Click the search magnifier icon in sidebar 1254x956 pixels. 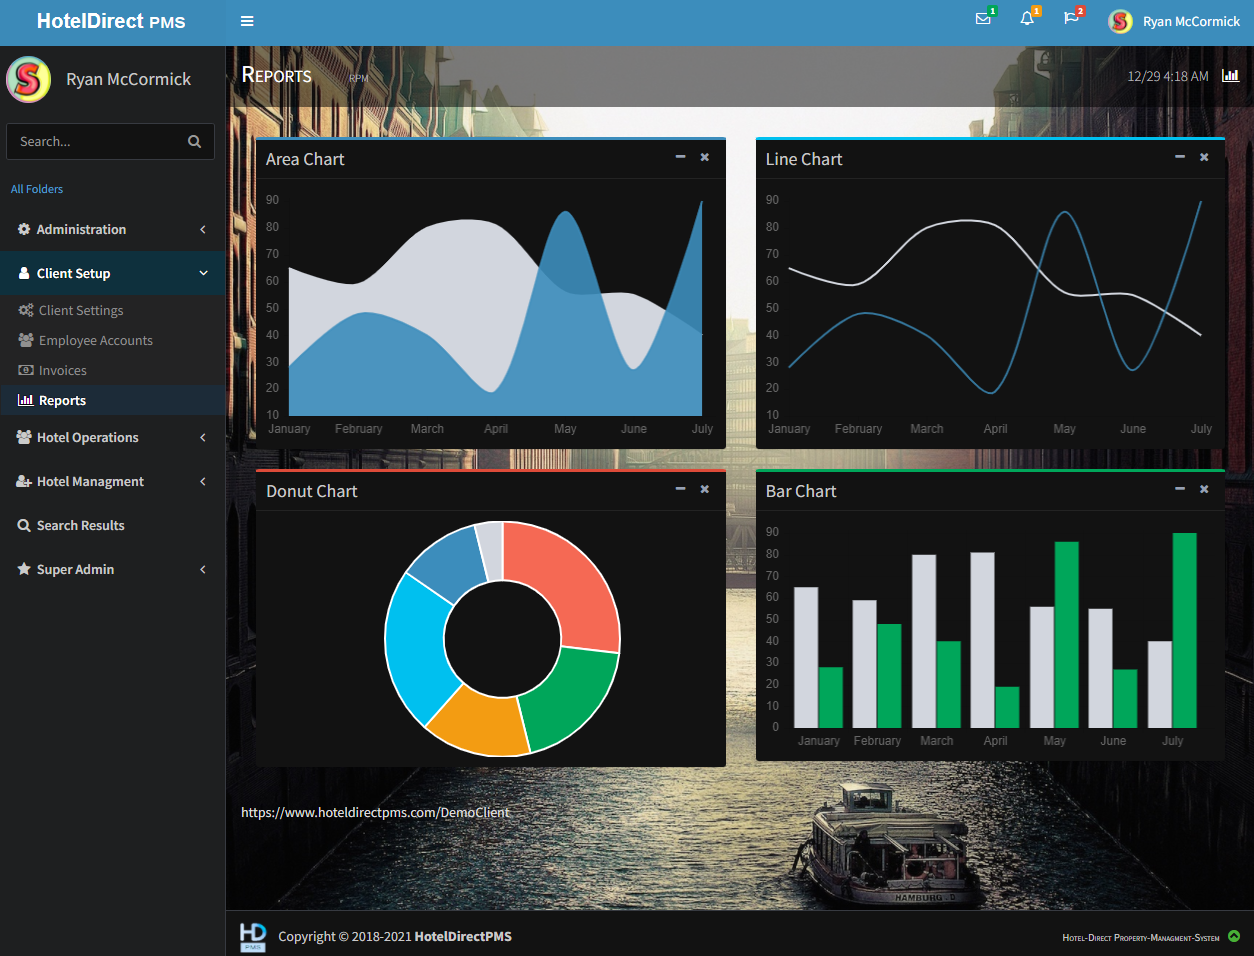click(195, 142)
